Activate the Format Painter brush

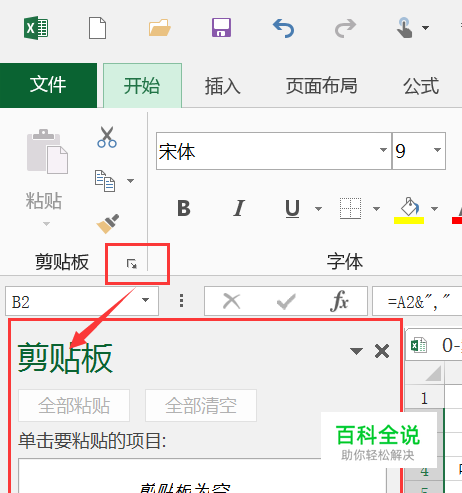pyautogui.click(x=108, y=224)
